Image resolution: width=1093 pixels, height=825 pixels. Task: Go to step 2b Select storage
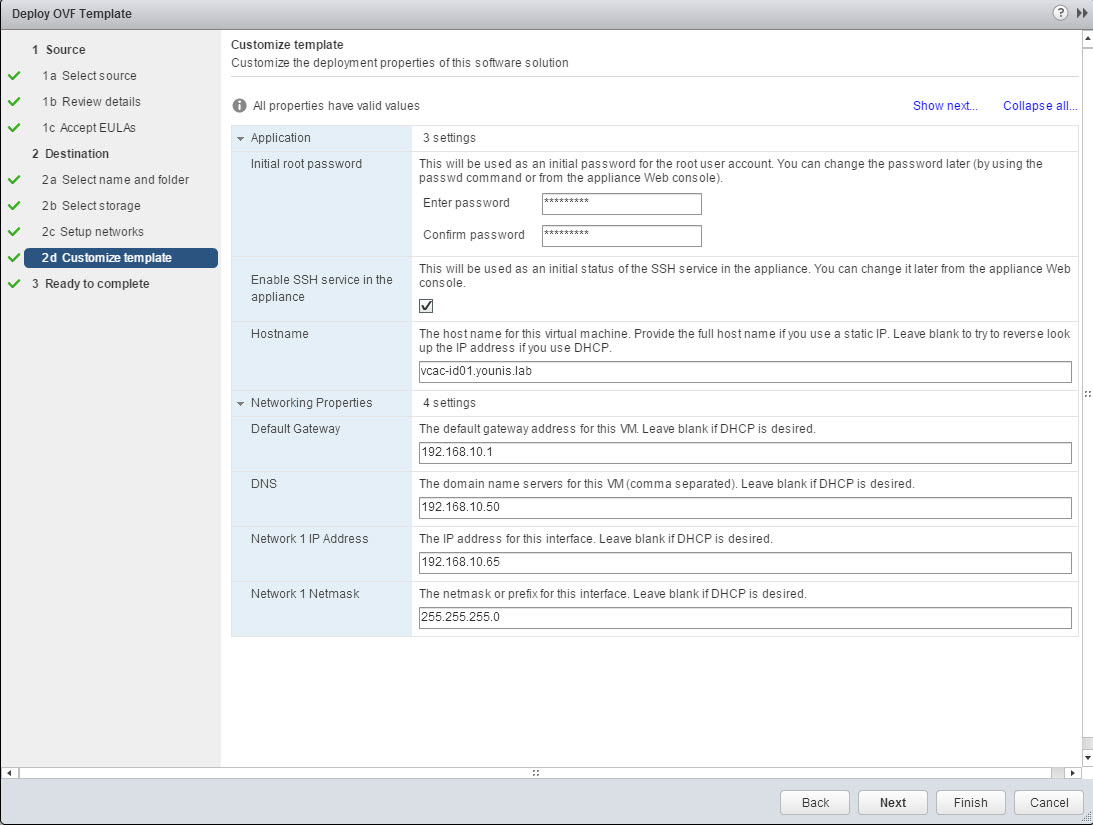pos(100,206)
